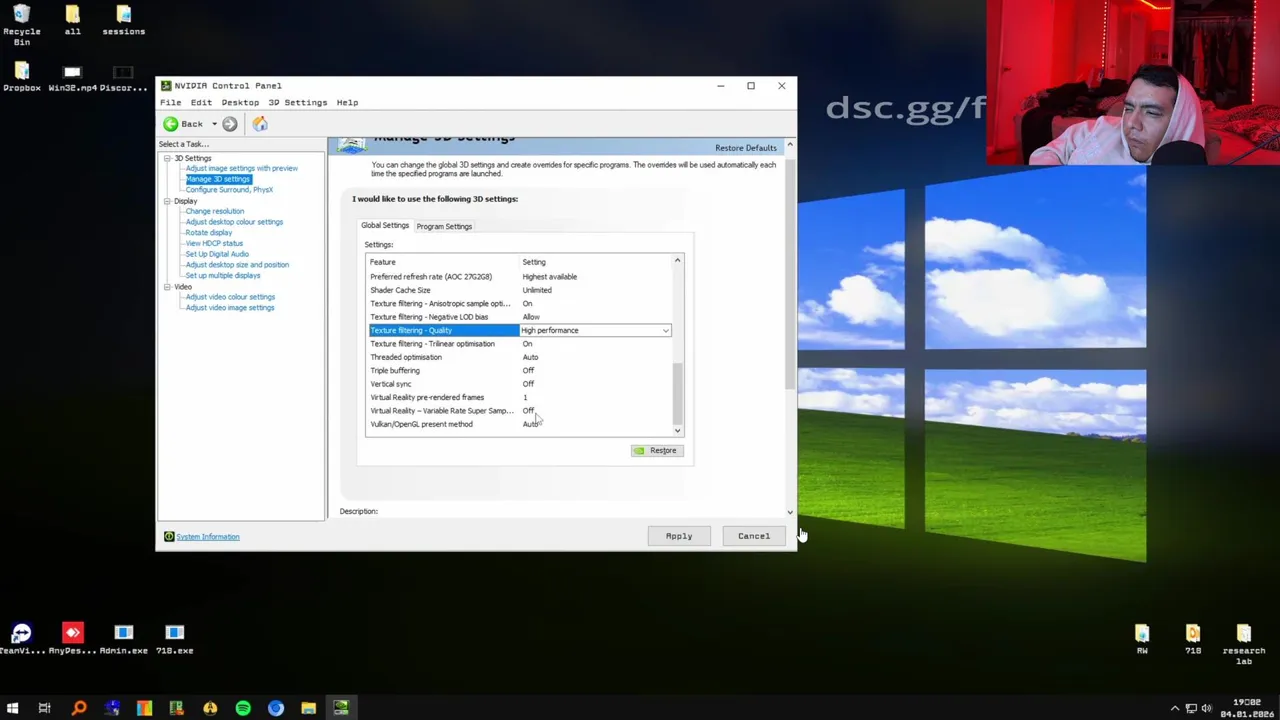1280x720 pixels.
Task: Click the System Information icon
Action: point(169,537)
